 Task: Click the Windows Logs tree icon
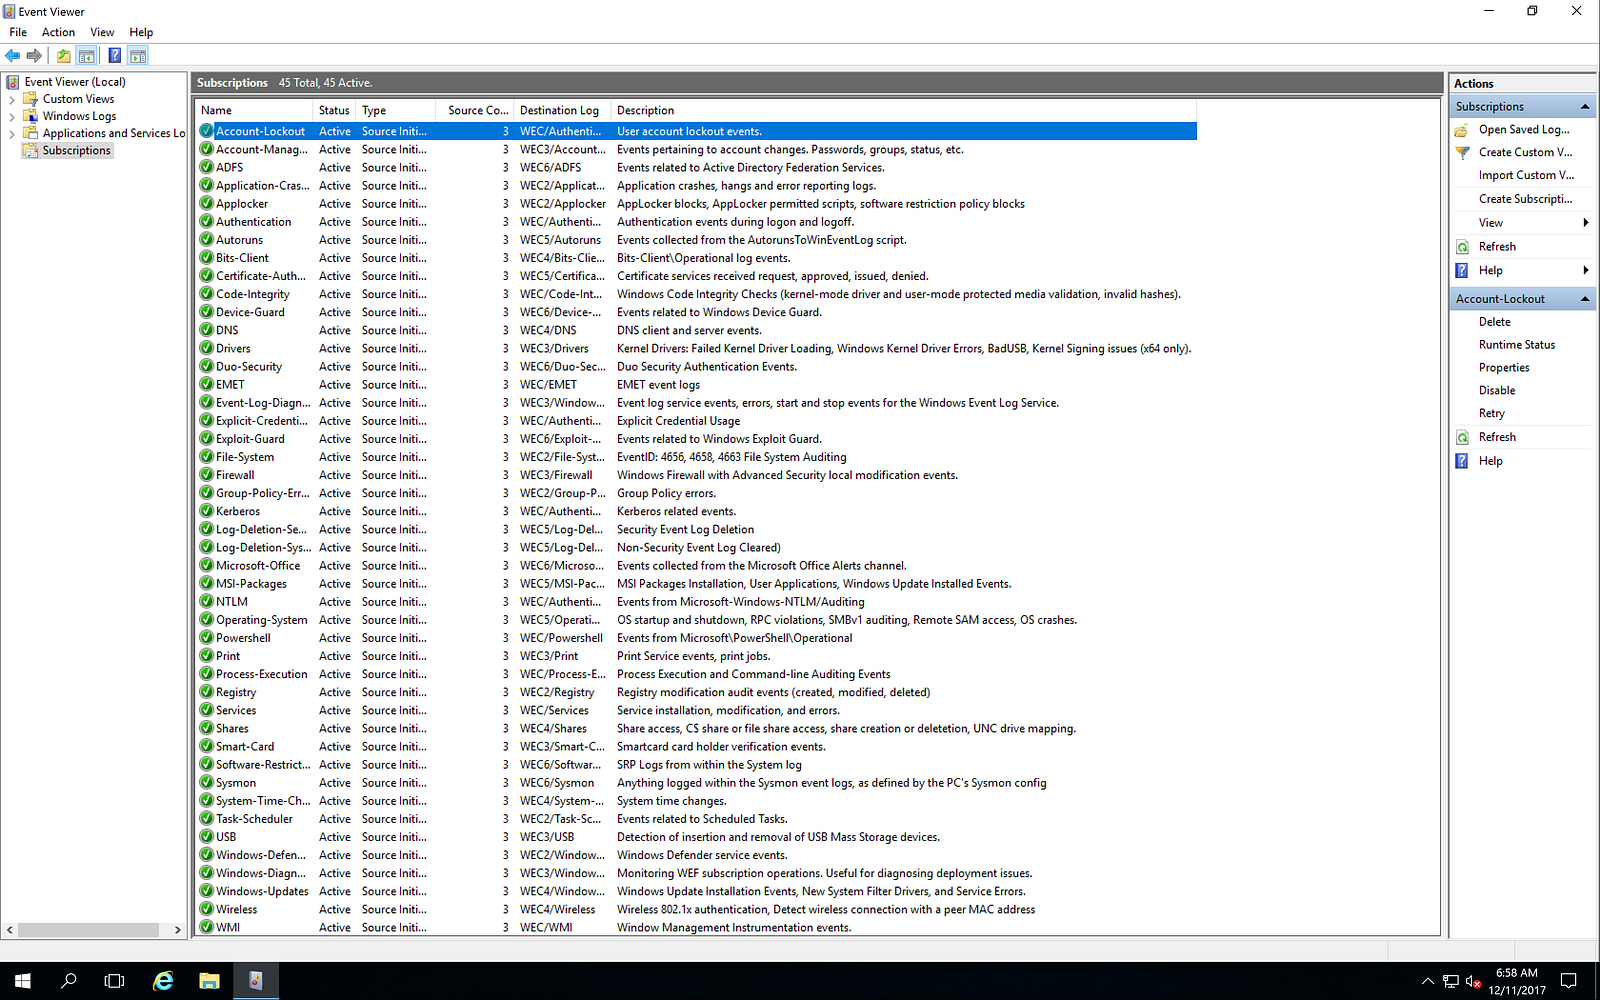click(30, 116)
